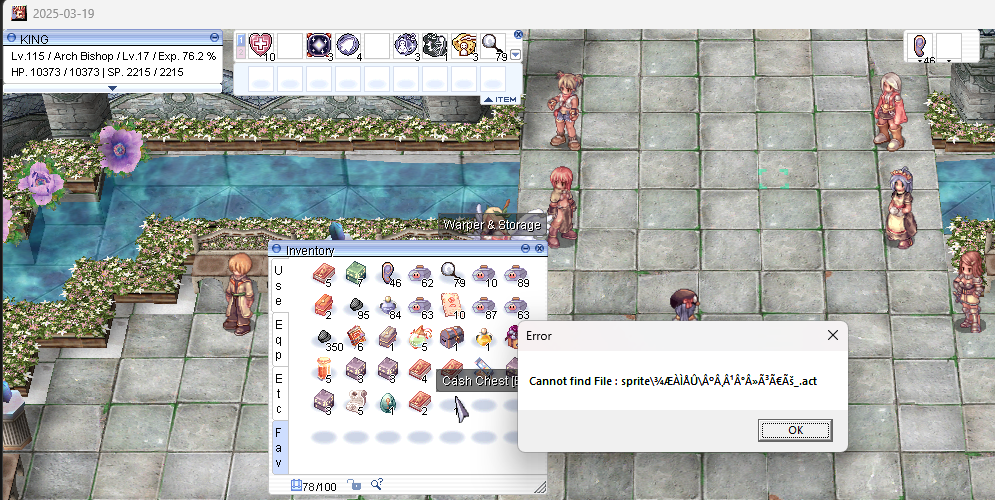Viewport: 995px width, 500px height.
Task: Click the app icon in title bar
Action: pyautogui.click(x=19, y=13)
